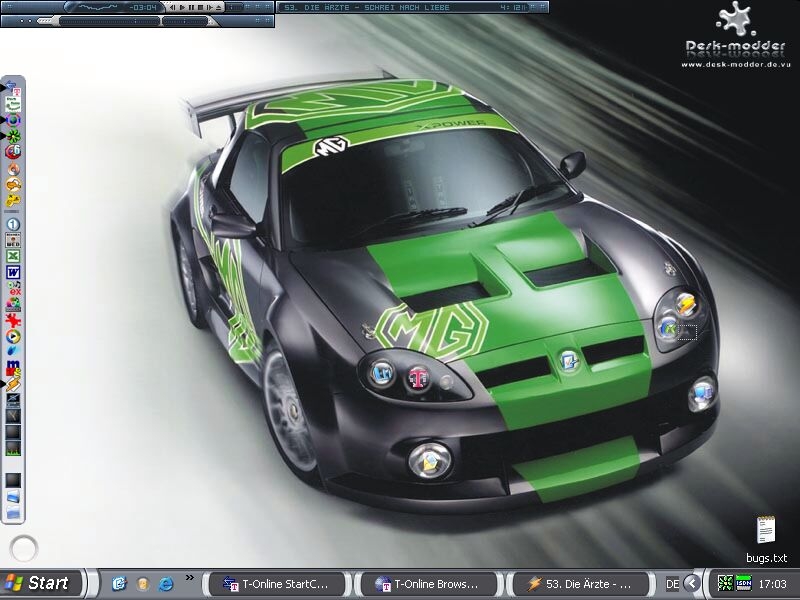Viewport: 800px width, 600px height.
Task: Launch Windows Media Player from sidebar
Action: (13, 336)
